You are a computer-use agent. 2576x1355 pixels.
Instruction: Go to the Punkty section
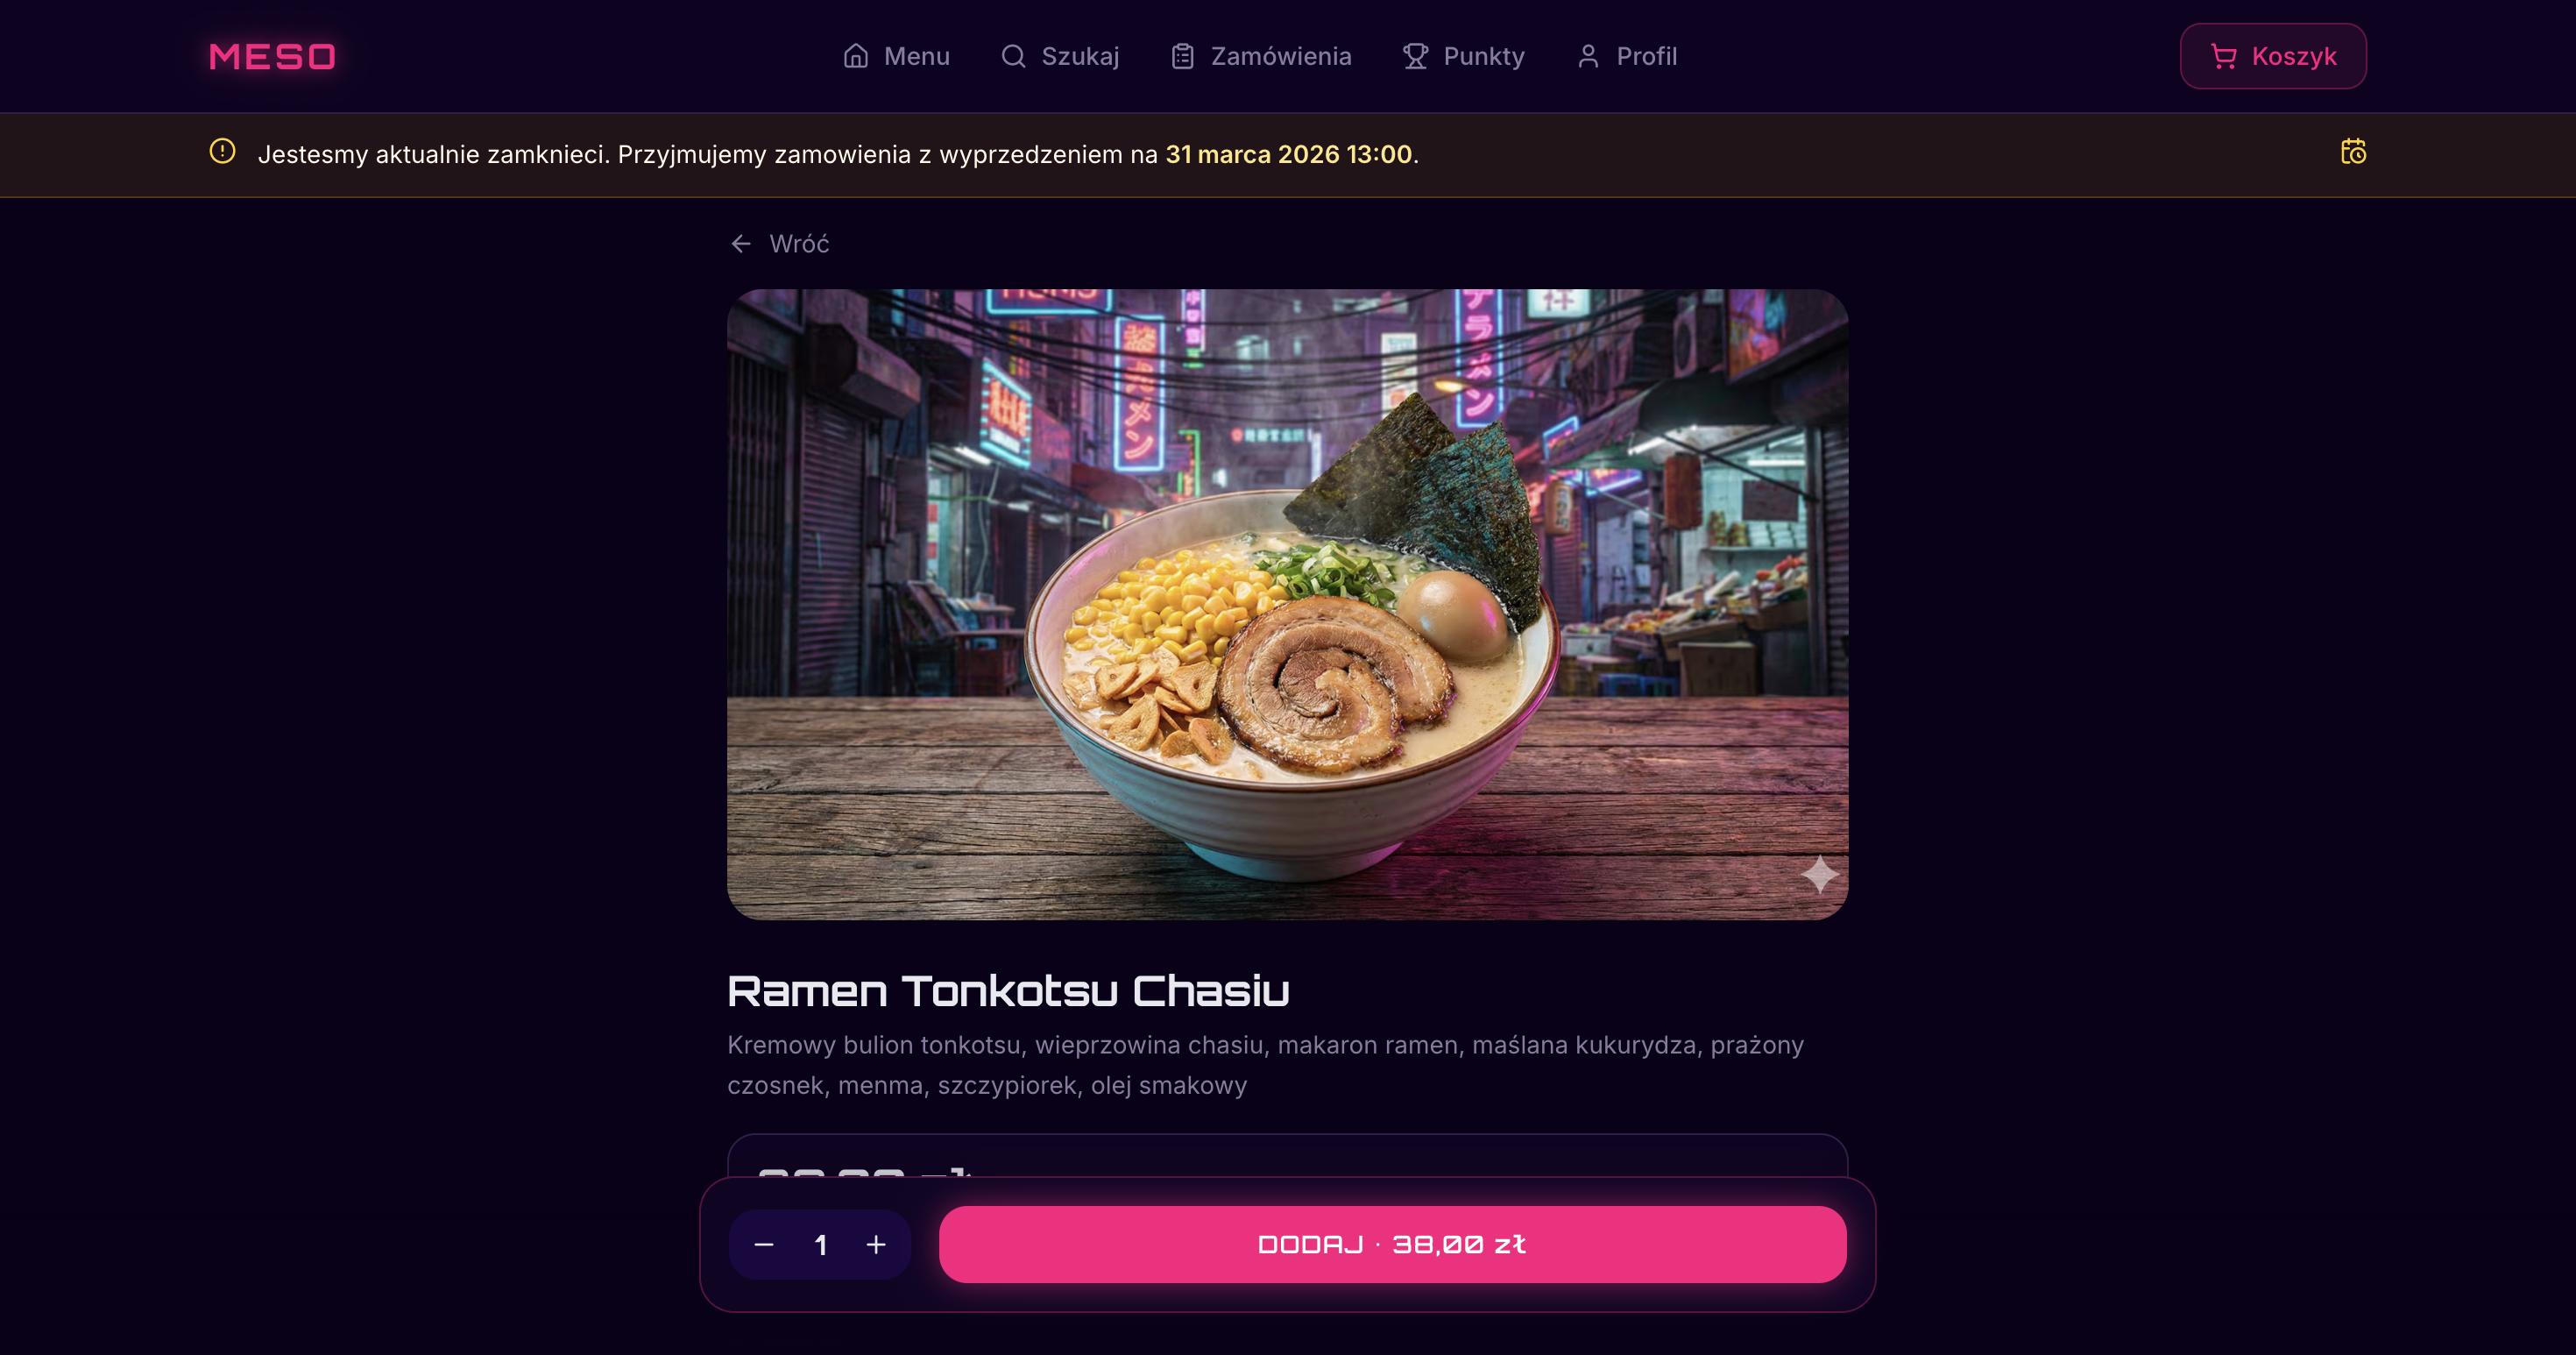(1463, 56)
